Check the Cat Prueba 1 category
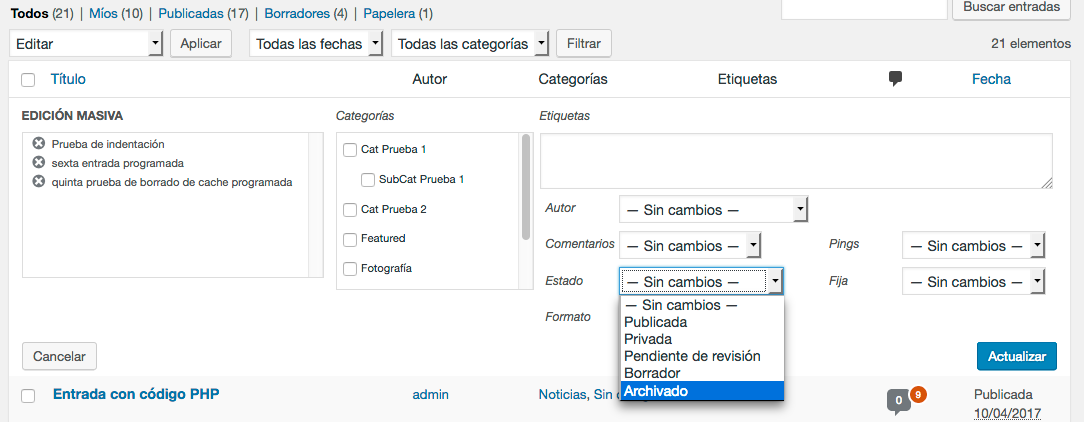This screenshot has width=1084, height=422. pyautogui.click(x=350, y=150)
